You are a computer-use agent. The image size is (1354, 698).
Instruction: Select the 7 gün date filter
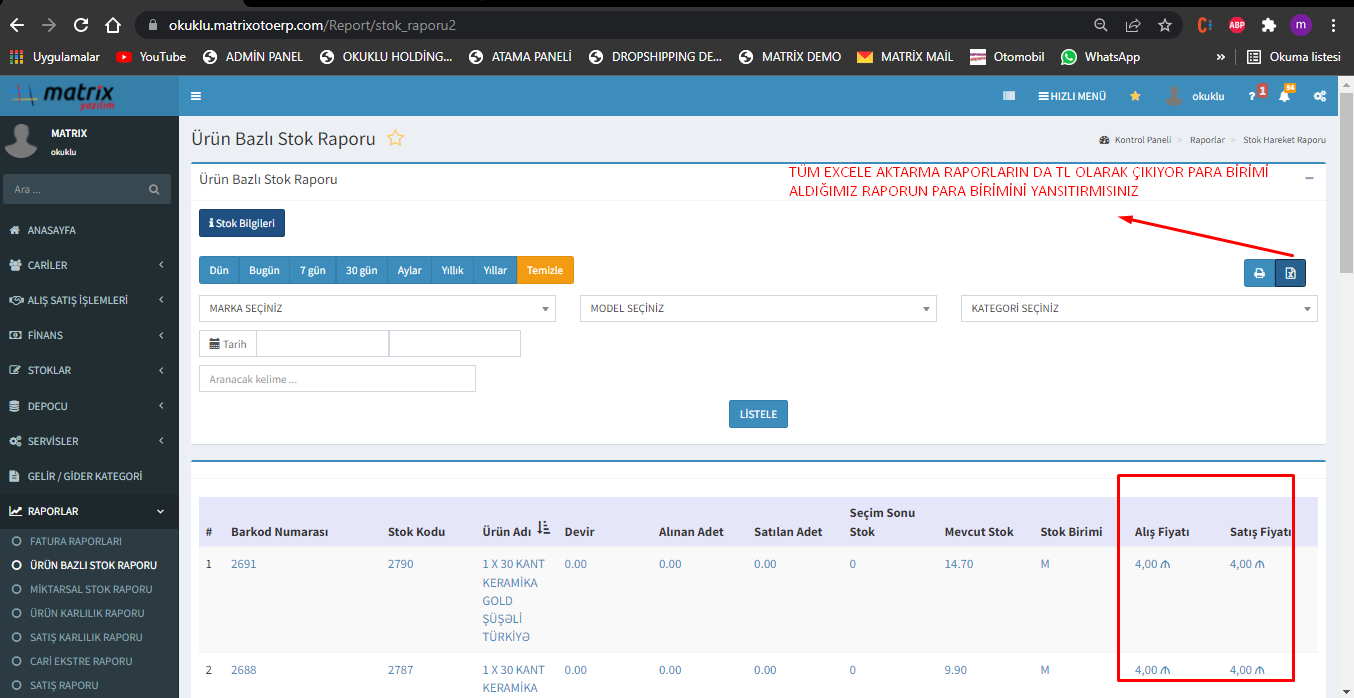tap(313, 271)
